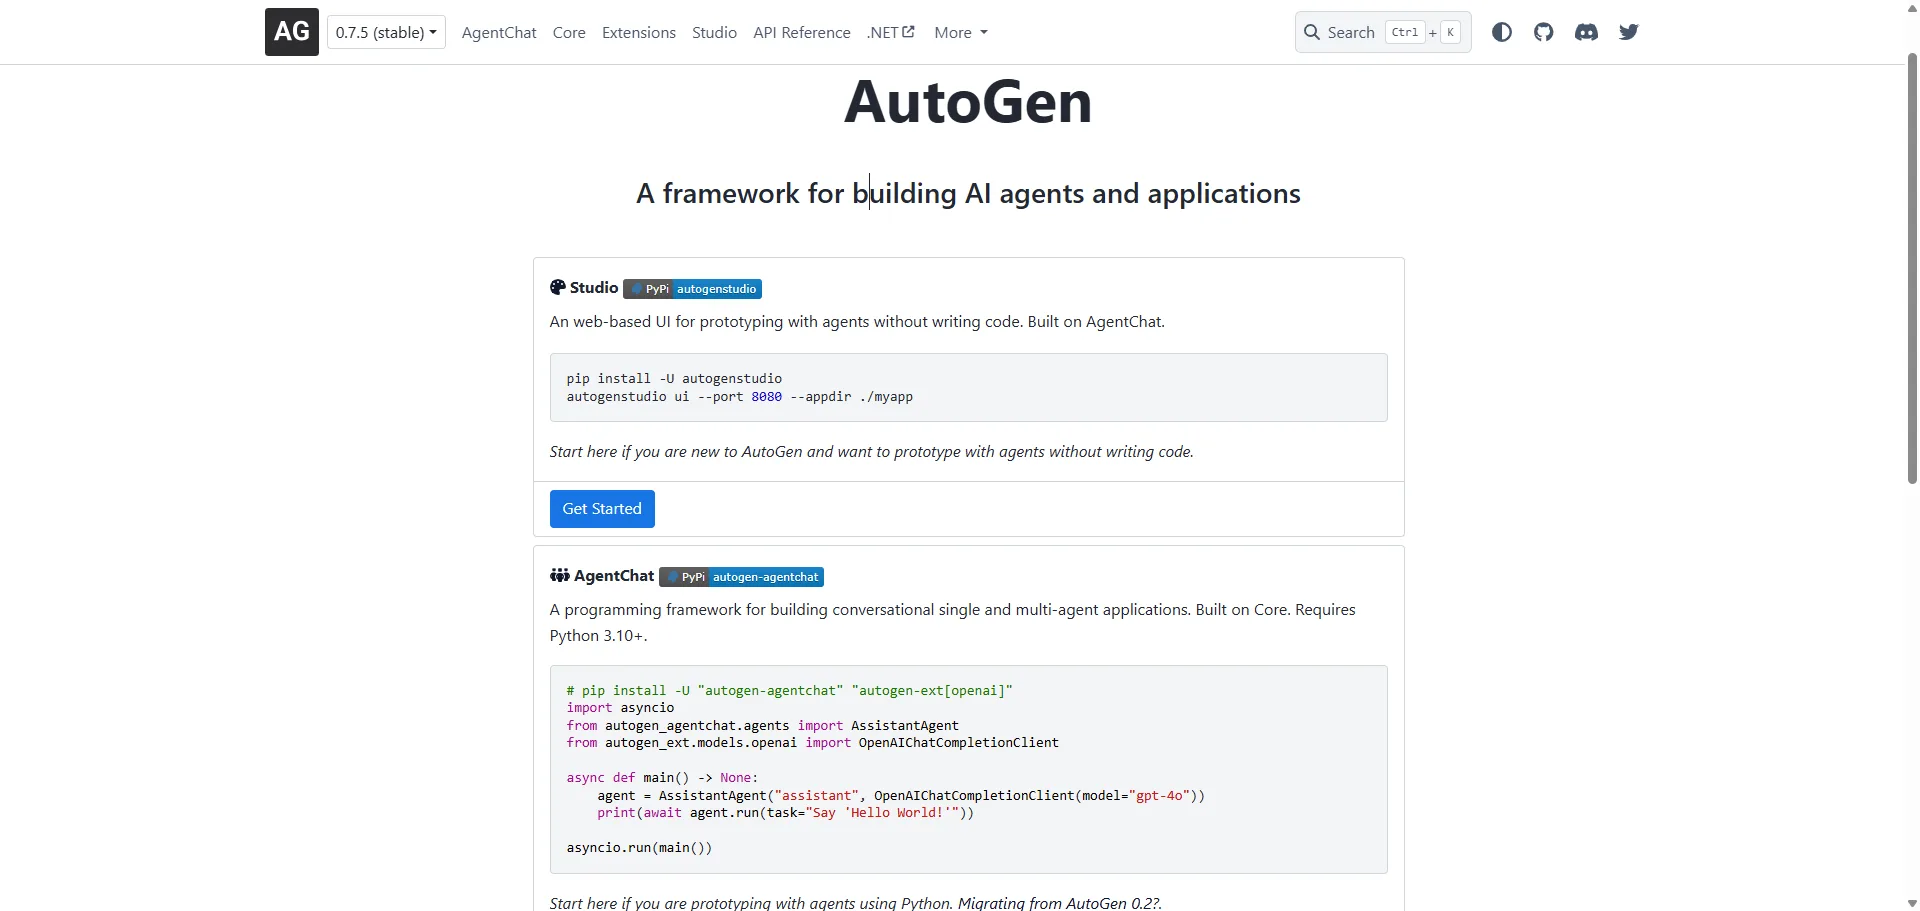Open the 0.7.5 (stable) version dropdown
Screen dimensions: 1920x911
(386, 32)
